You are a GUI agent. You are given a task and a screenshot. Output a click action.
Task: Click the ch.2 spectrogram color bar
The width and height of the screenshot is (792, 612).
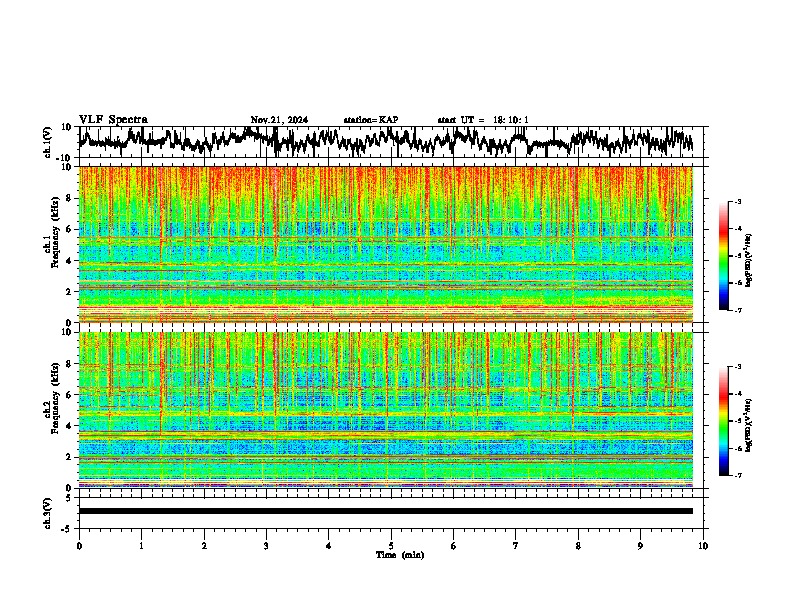[x=723, y=421]
